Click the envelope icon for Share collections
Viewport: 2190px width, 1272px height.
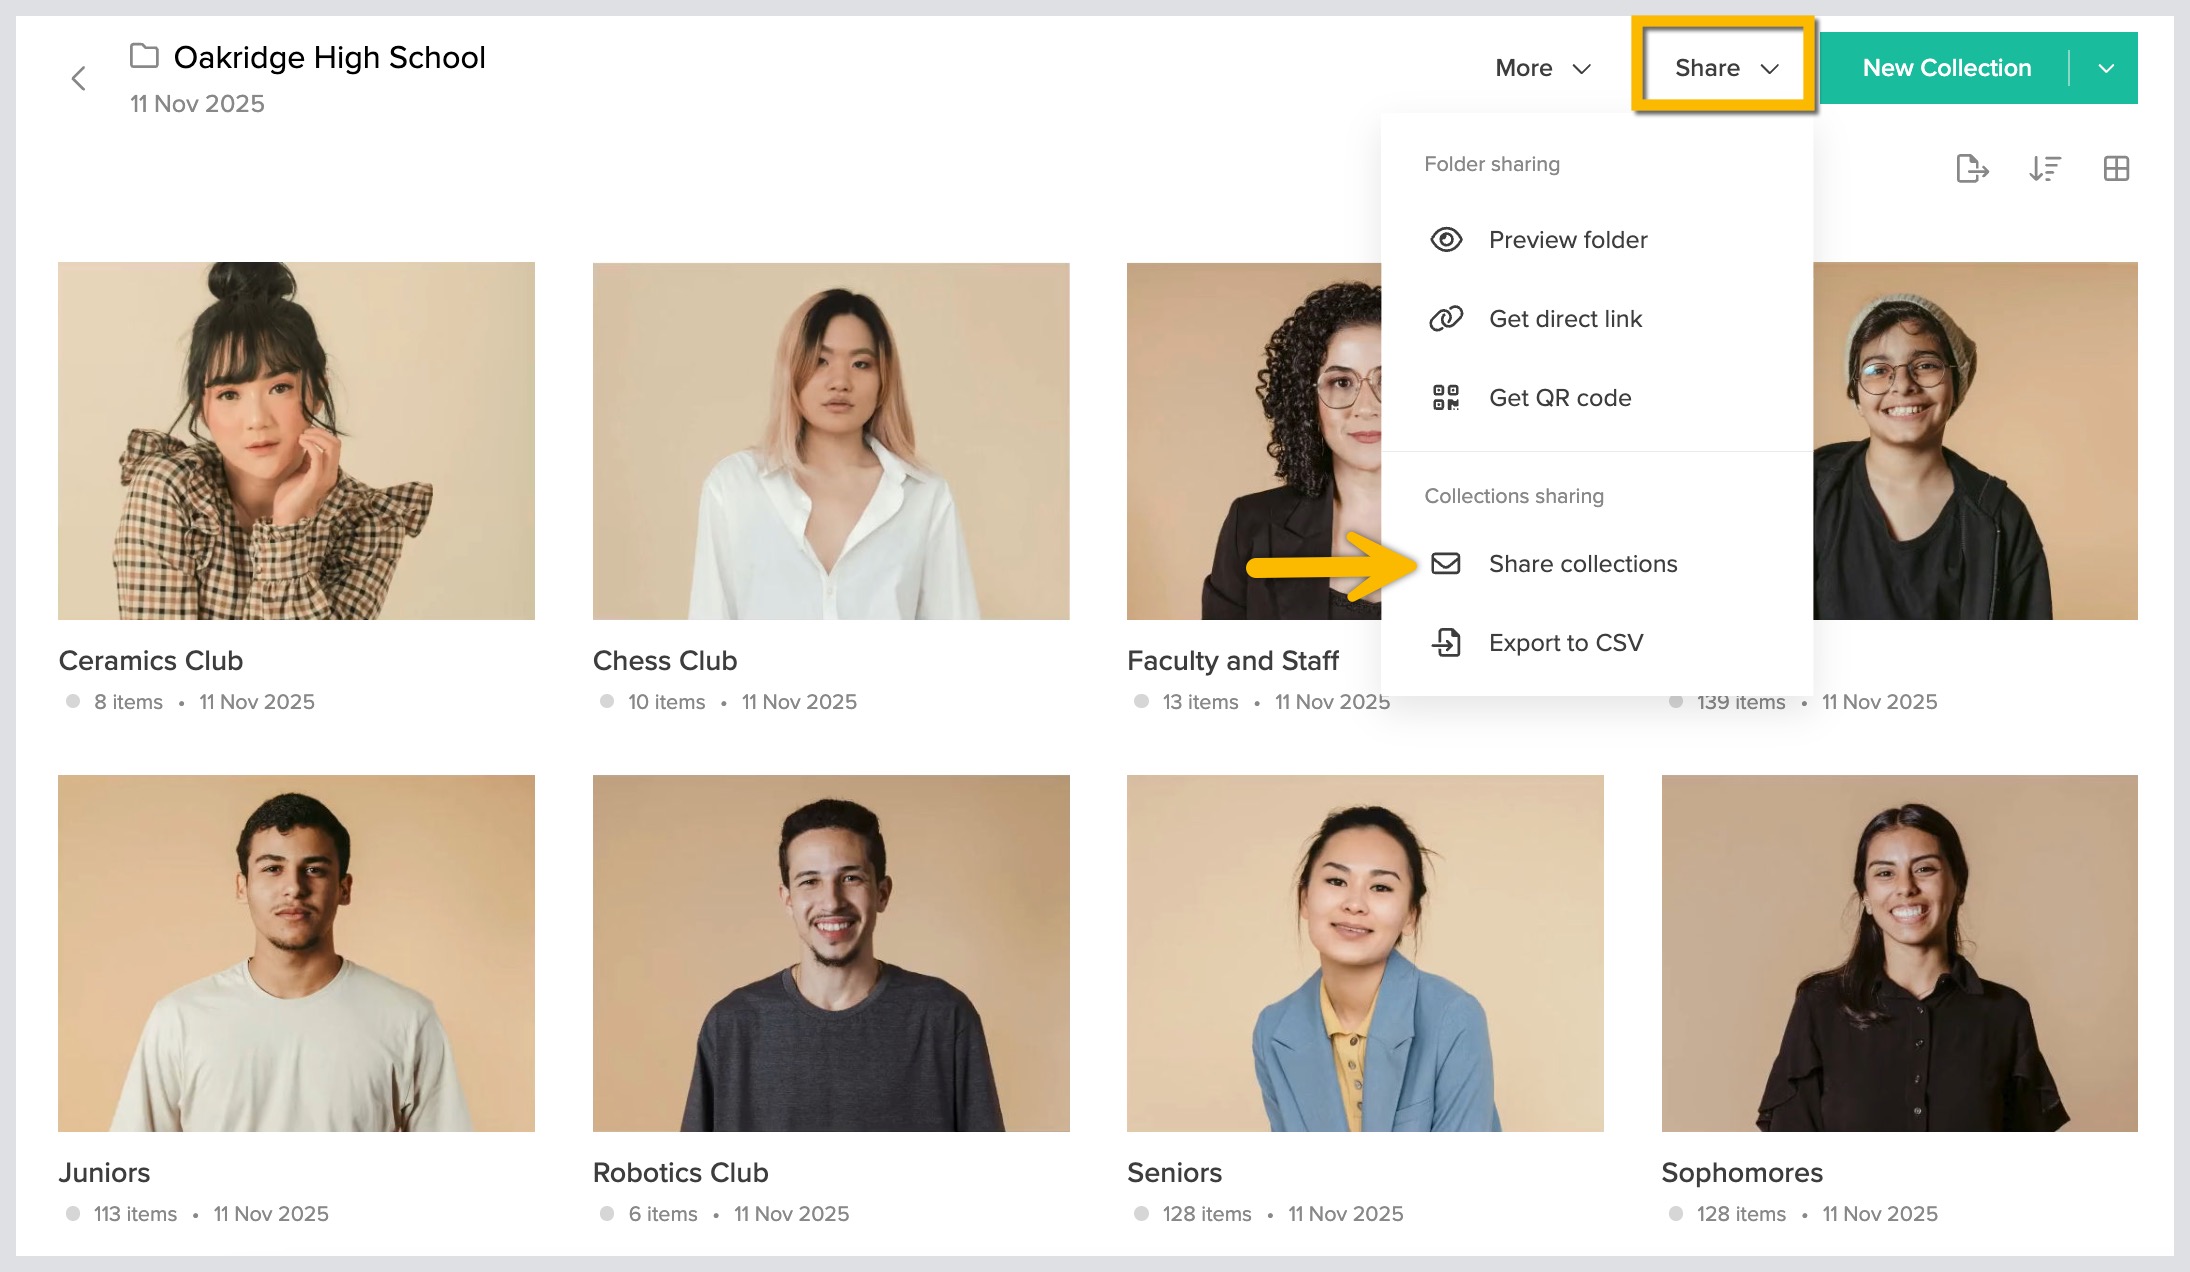(x=1446, y=564)
